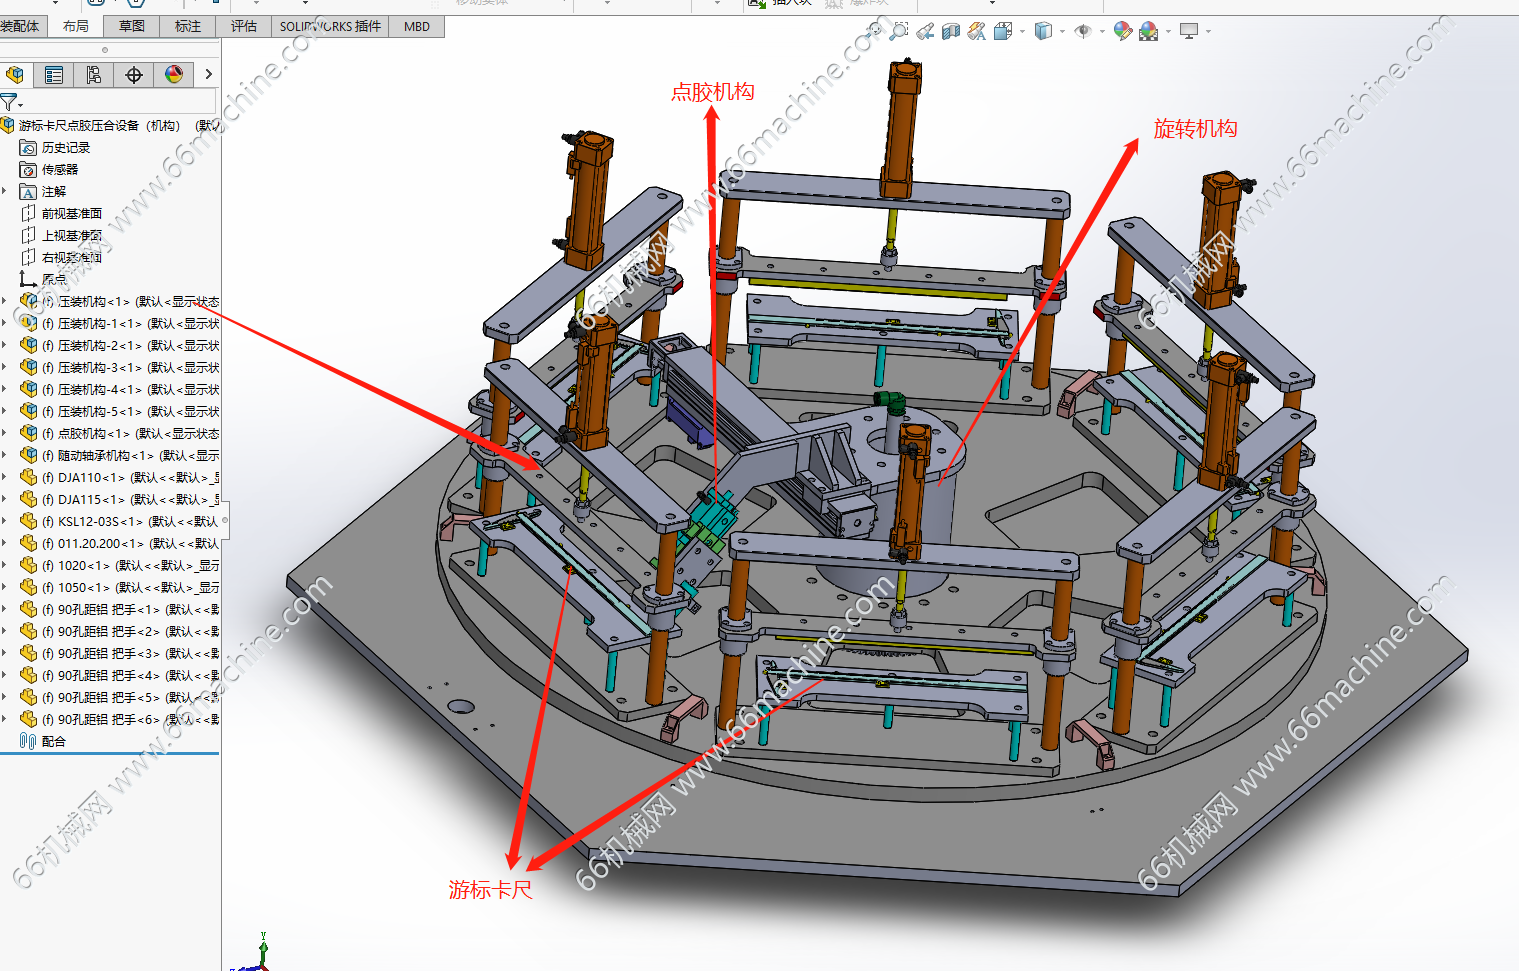Click the 历史记录 folder icon
Viewport: 1519px width, 971px height.
click(28, 147)
